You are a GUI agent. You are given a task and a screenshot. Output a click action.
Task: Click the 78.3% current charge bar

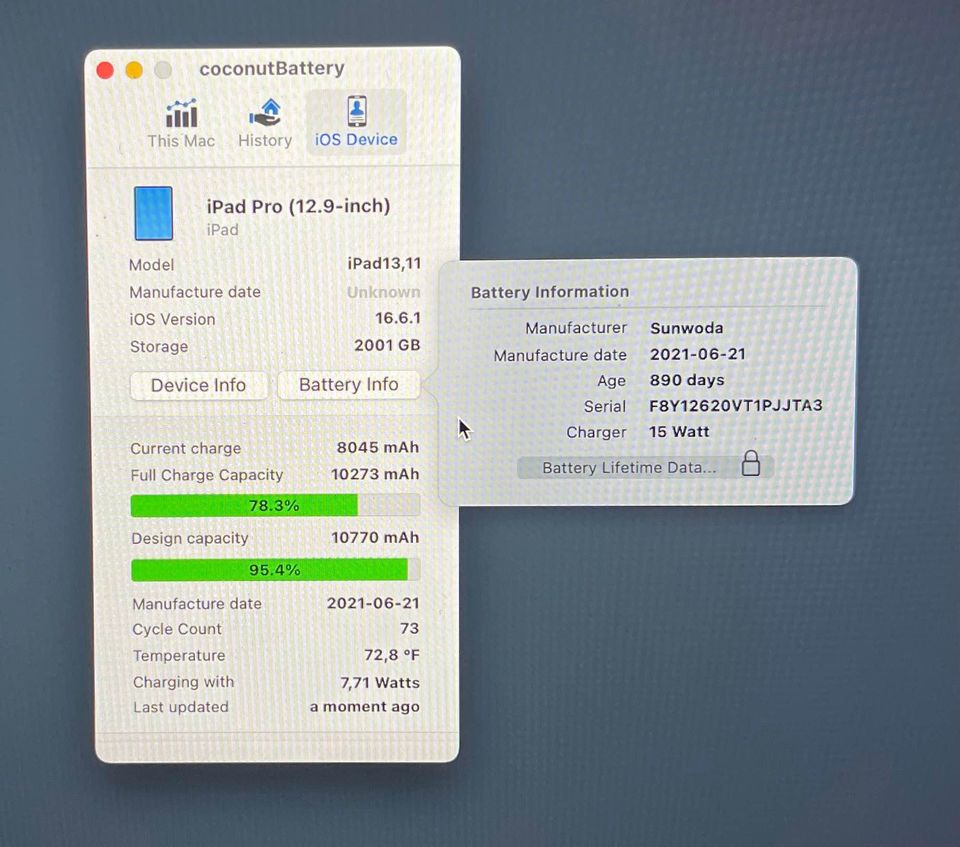(275, 506)
